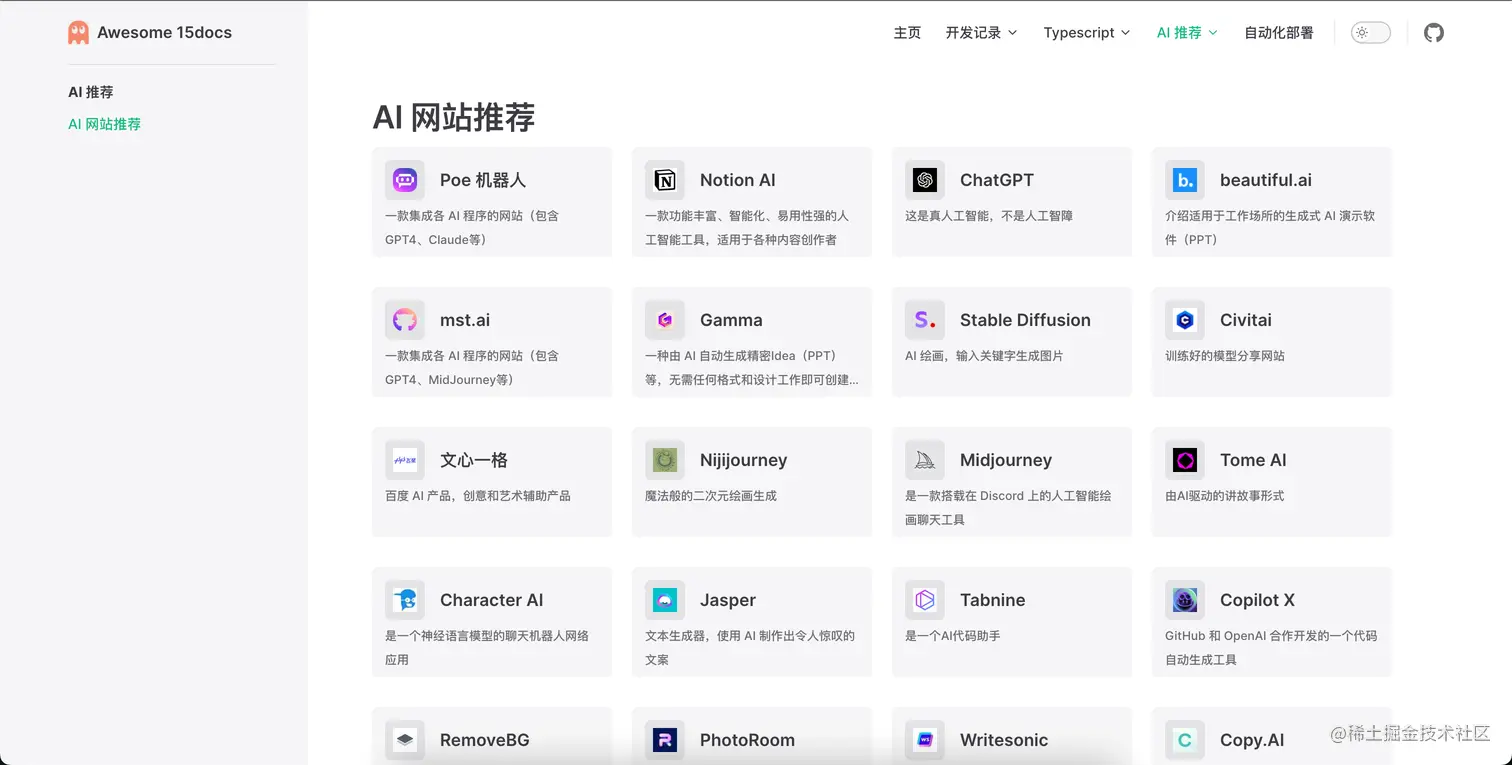Click the Nijijourney green icon
Image resolution: width=1512 pixels, height=765 pixels.
[664, 459]
